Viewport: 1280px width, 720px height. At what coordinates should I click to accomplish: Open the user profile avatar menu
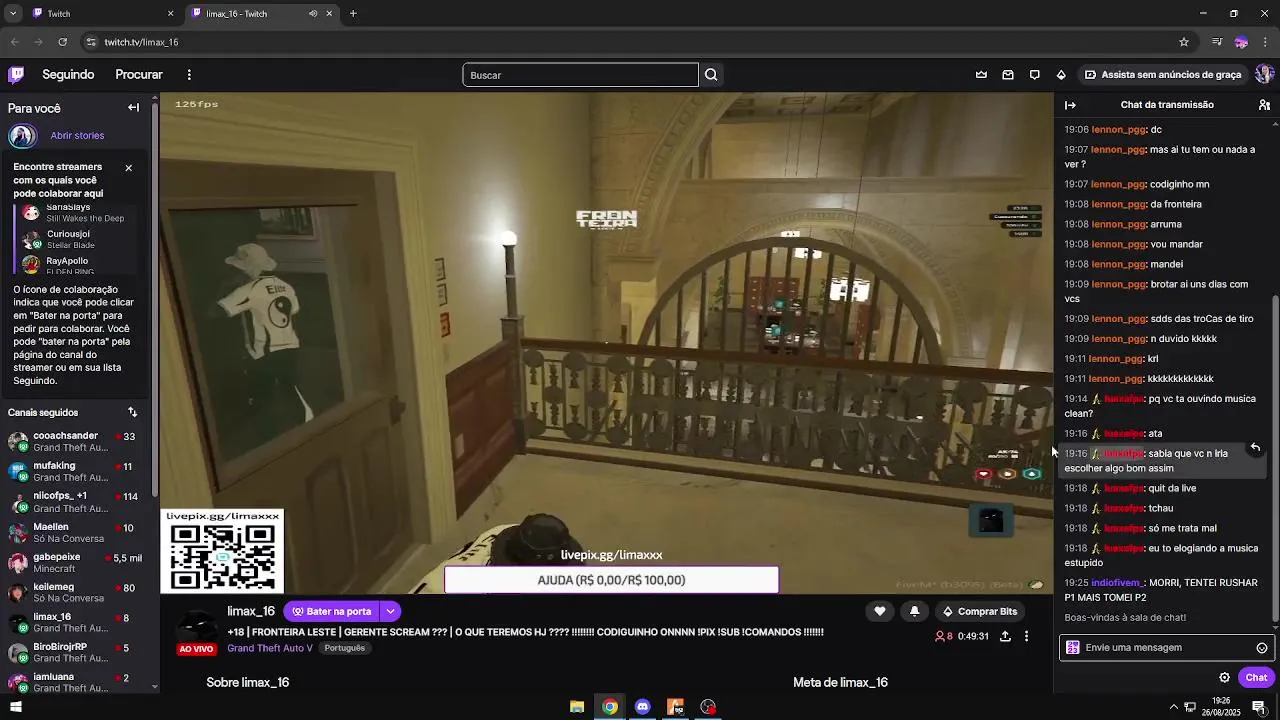[x=1264, y=75]
